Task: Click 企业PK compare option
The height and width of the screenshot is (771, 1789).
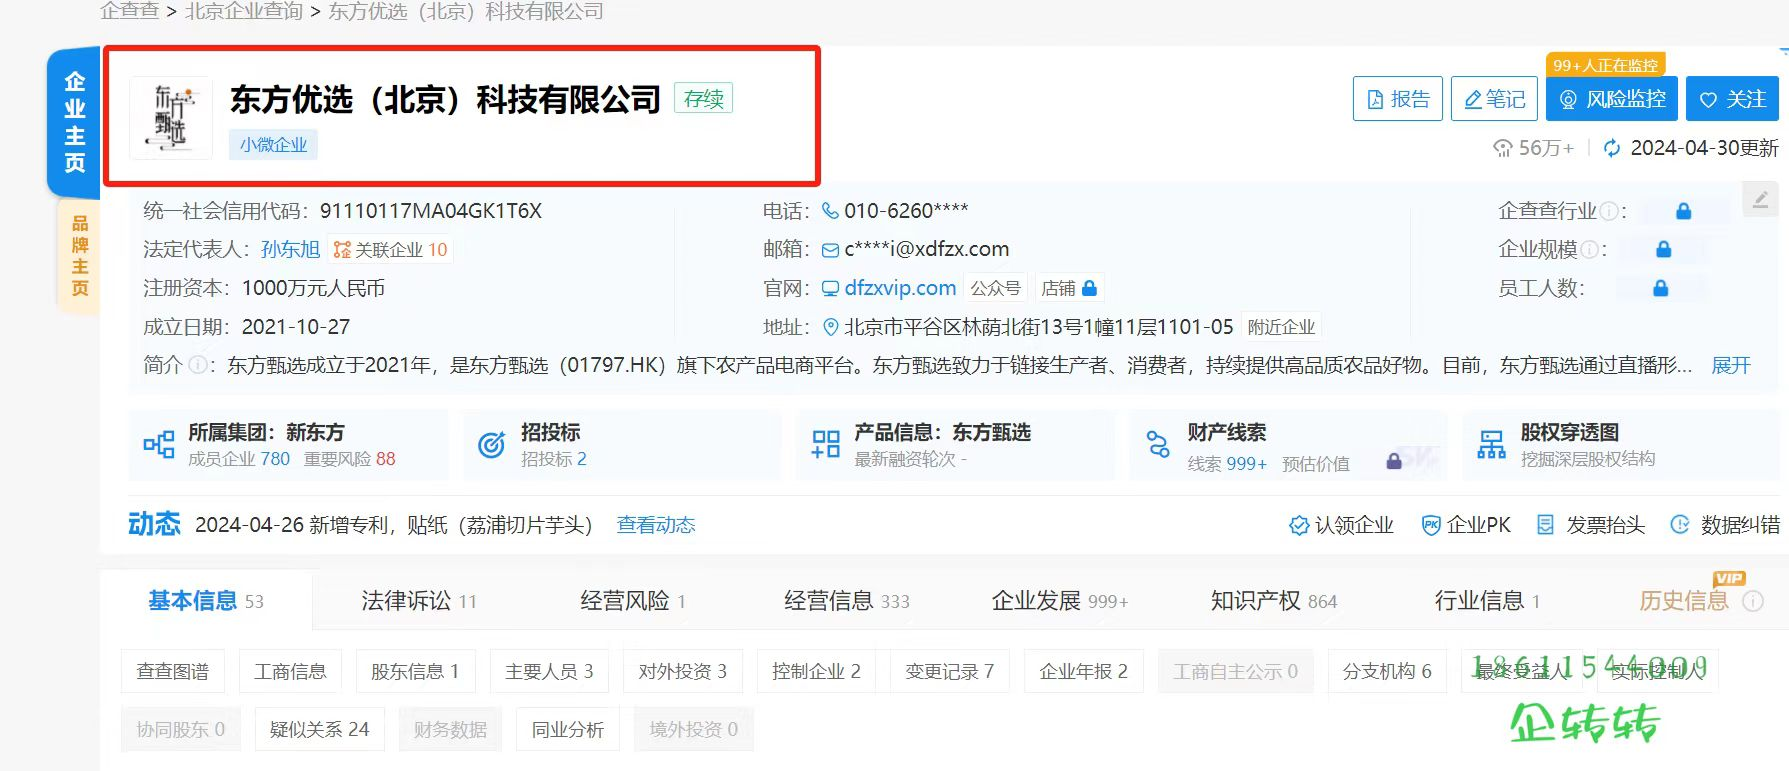Action: point(1466,525)
